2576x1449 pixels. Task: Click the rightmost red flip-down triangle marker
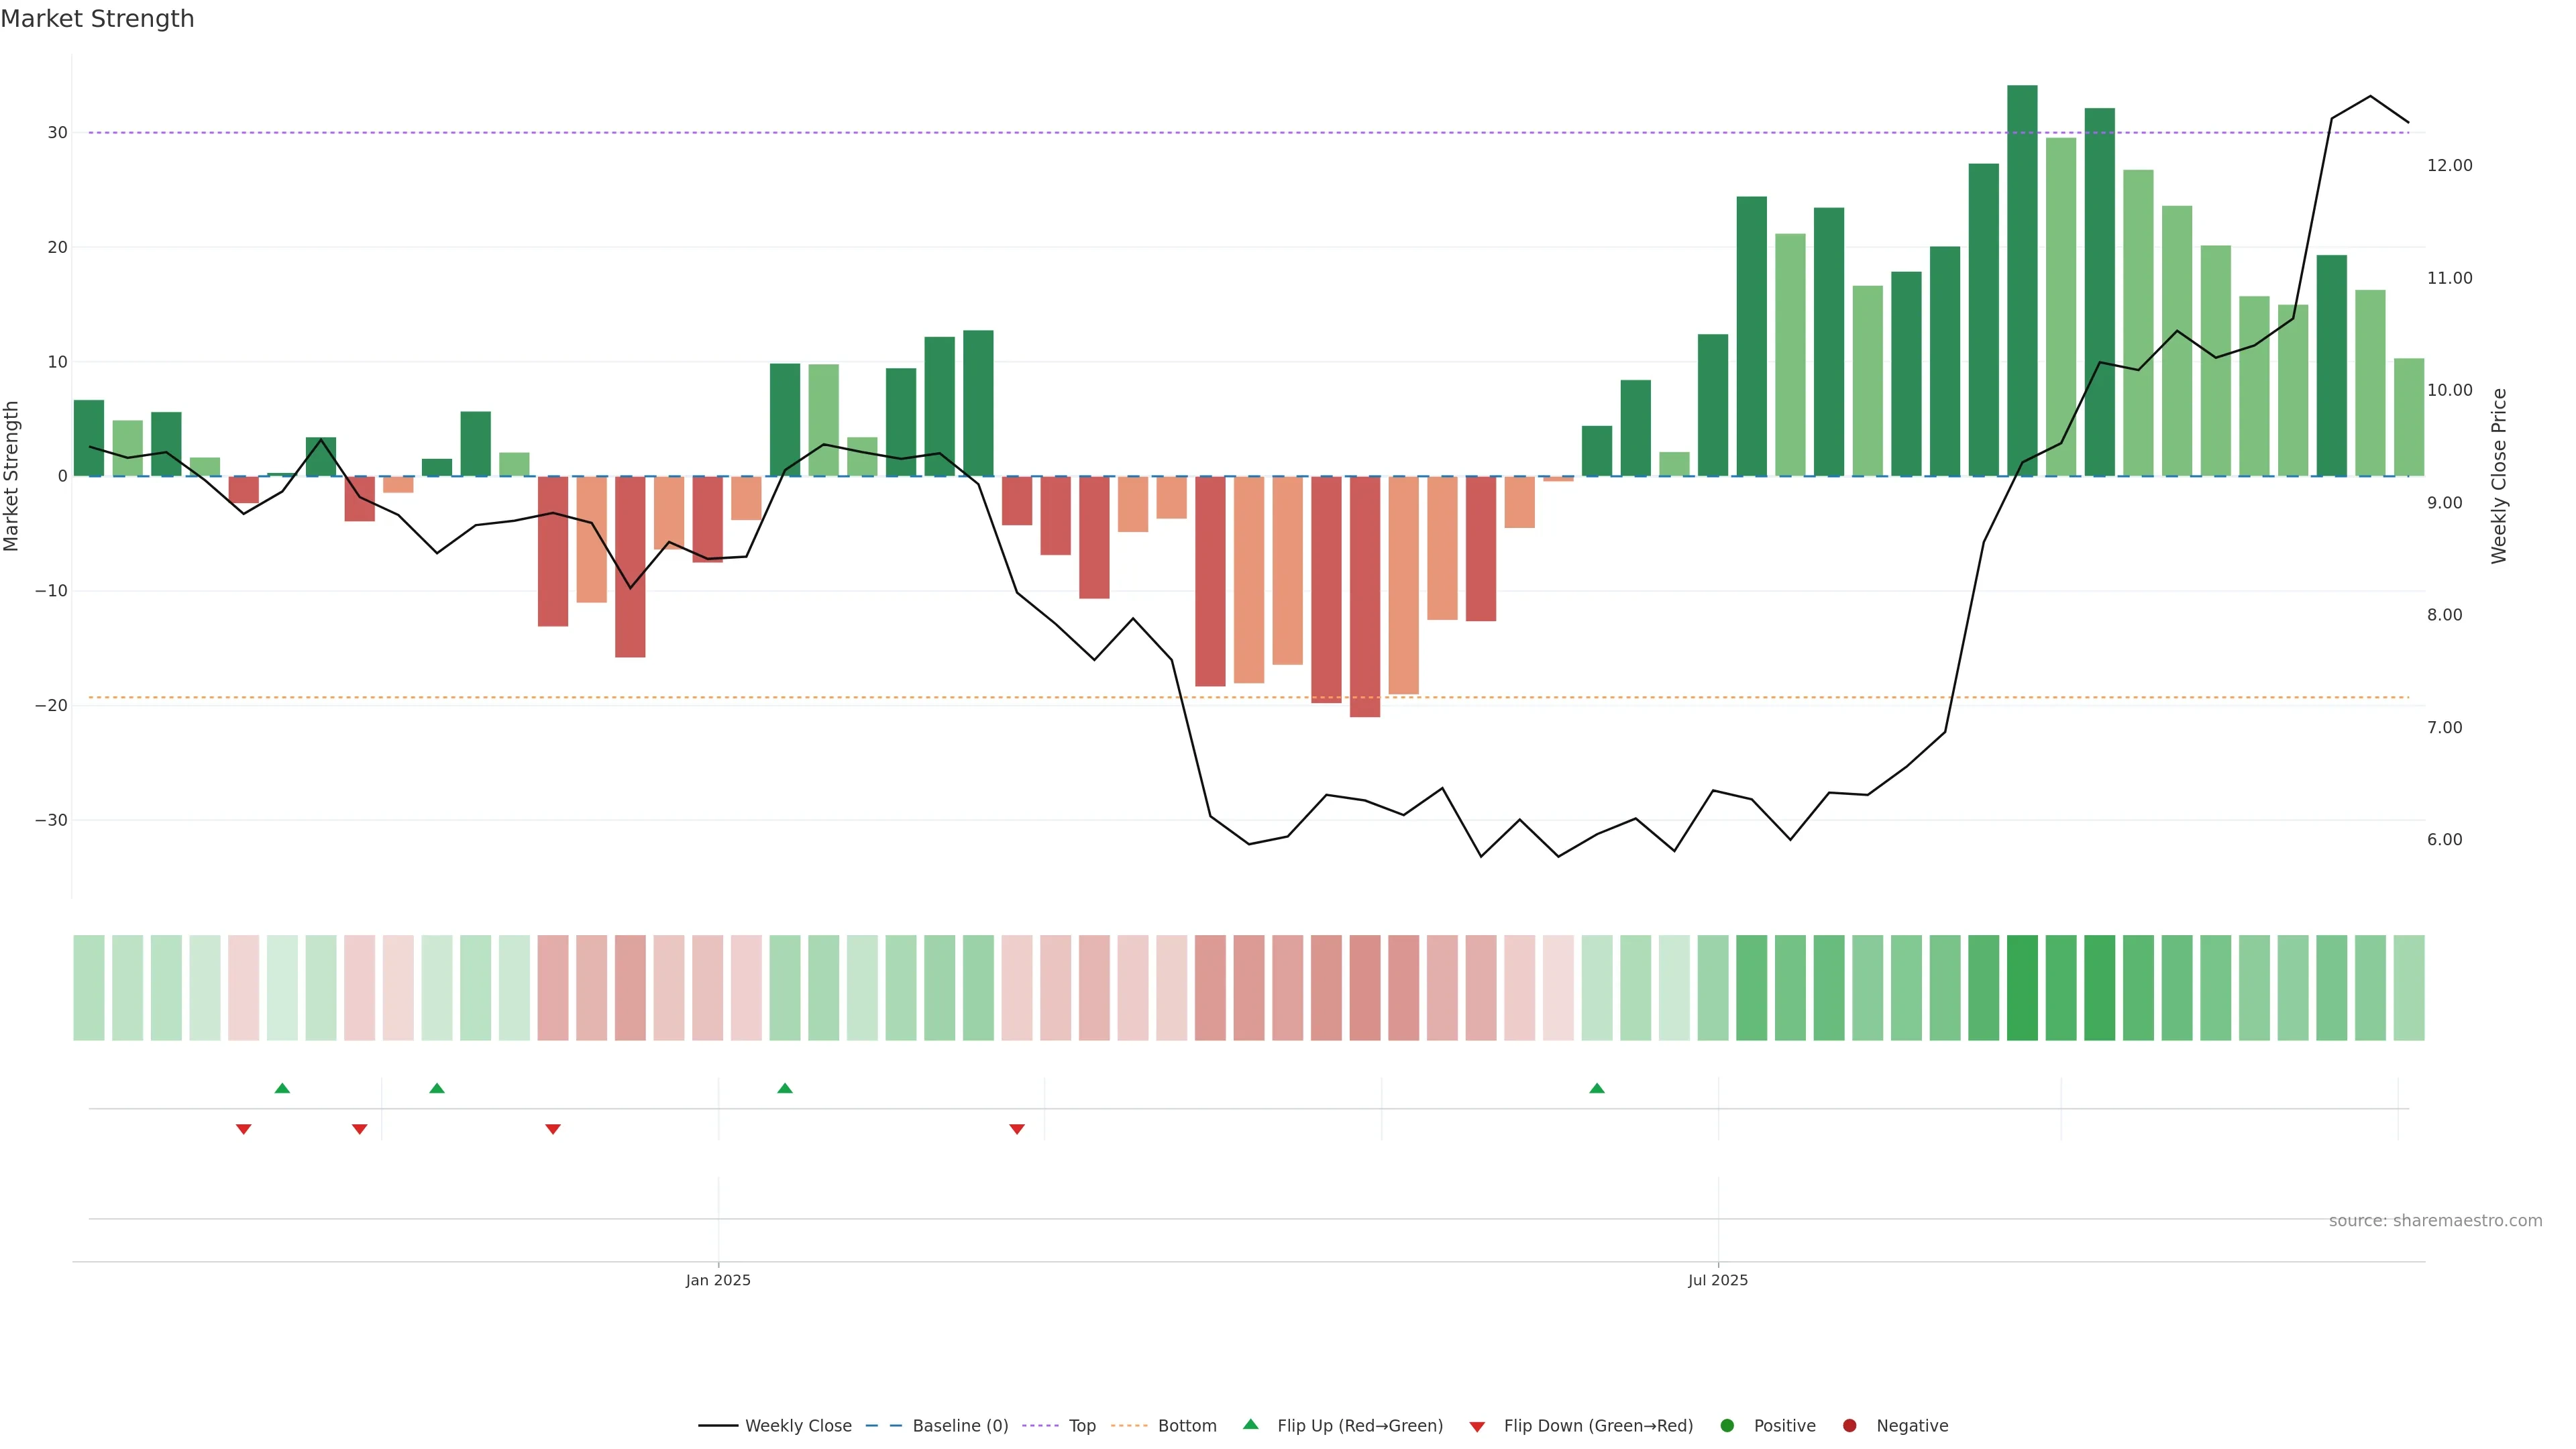pyautogui.click(x=1017, y=1129)
